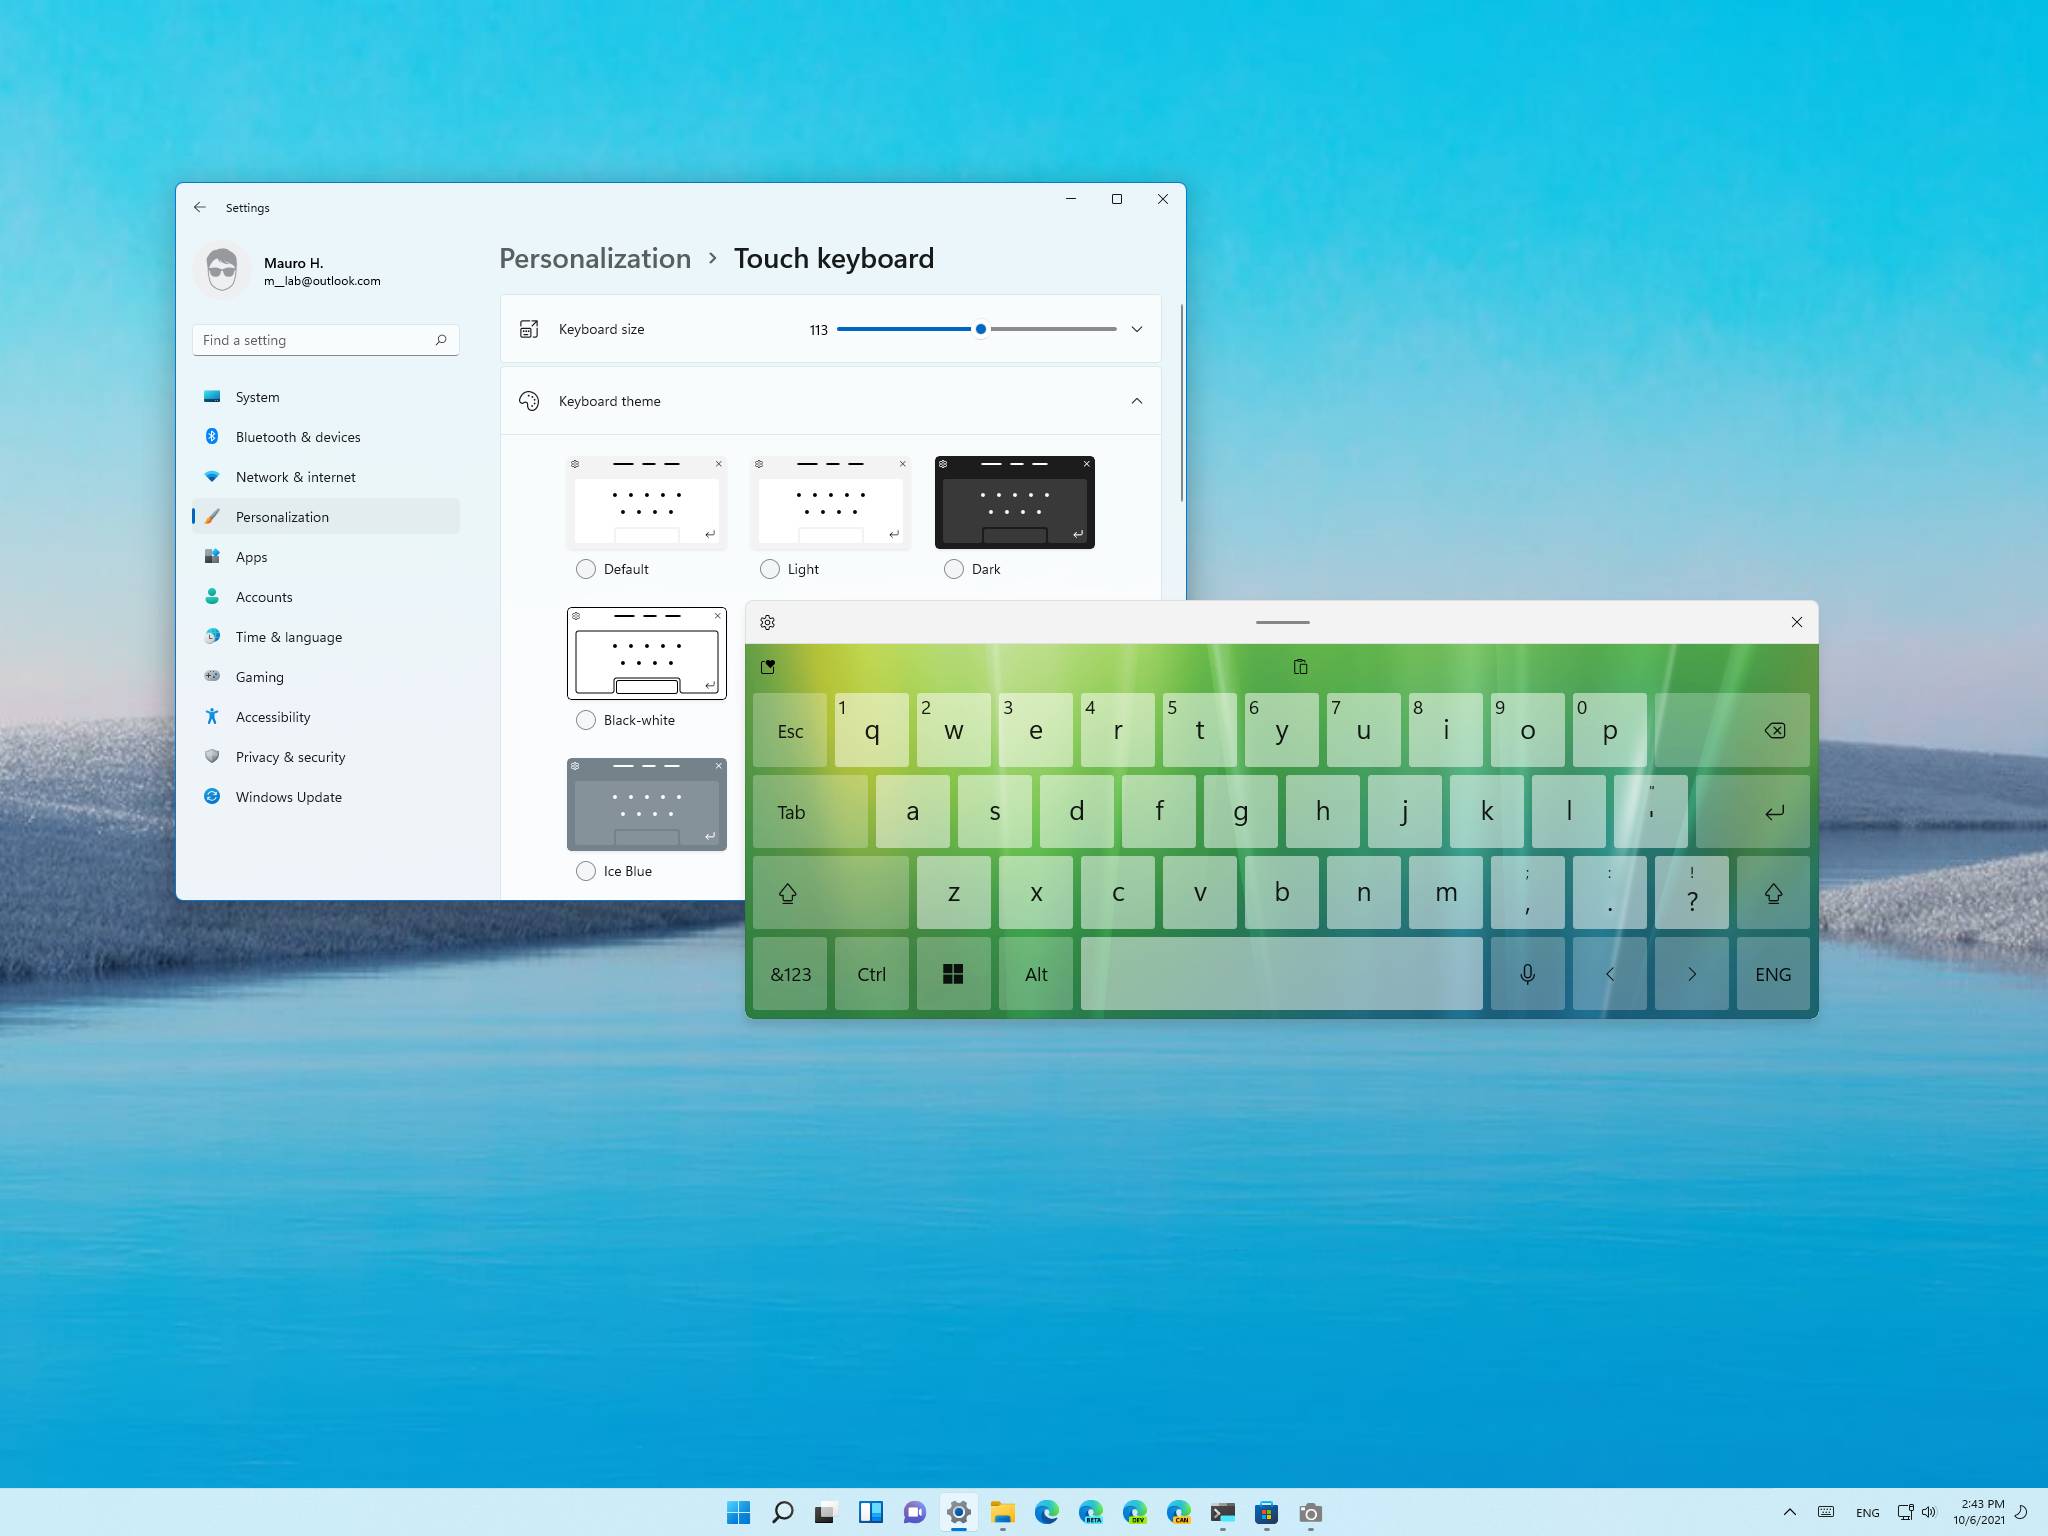Viewport: 2048px width, 1536px height.
Task: Select the Default keyboard theme
Action: tap(587, 568)
